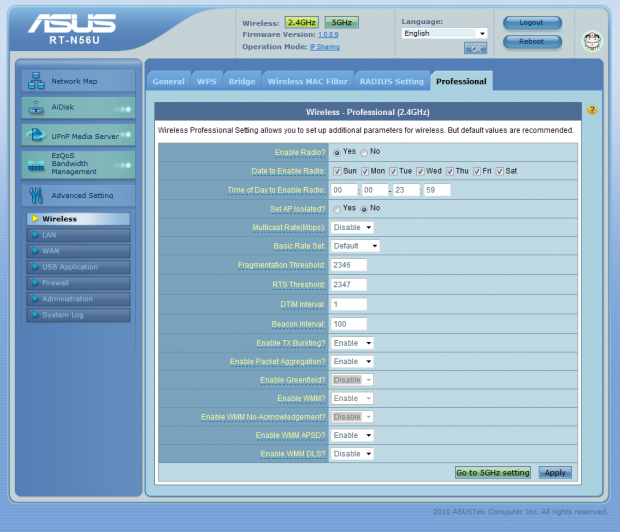The width and height of the screenshot is (620, 532).
Task: Select the 5GHz wireless band button
Action: click(x=342, y=23)
